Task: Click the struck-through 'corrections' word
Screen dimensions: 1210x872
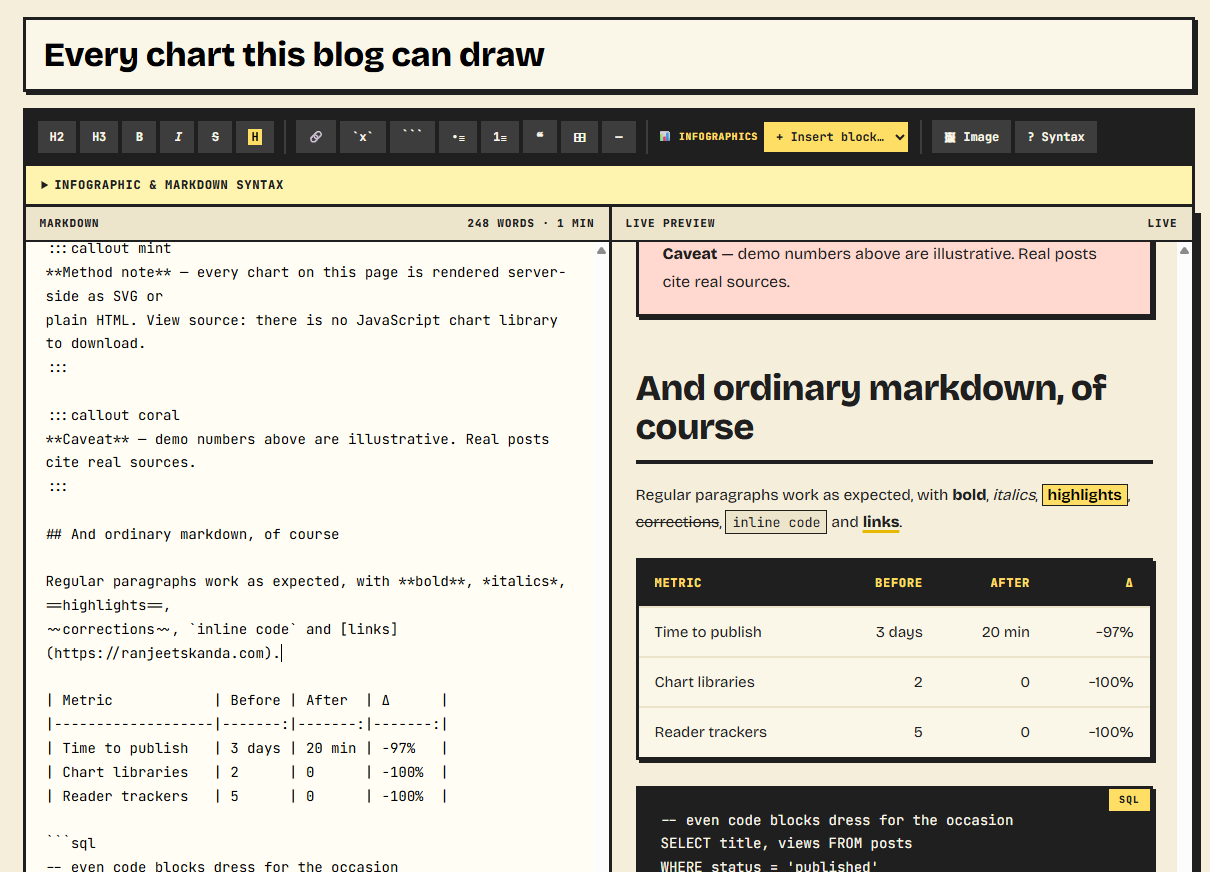Action: 678,522
